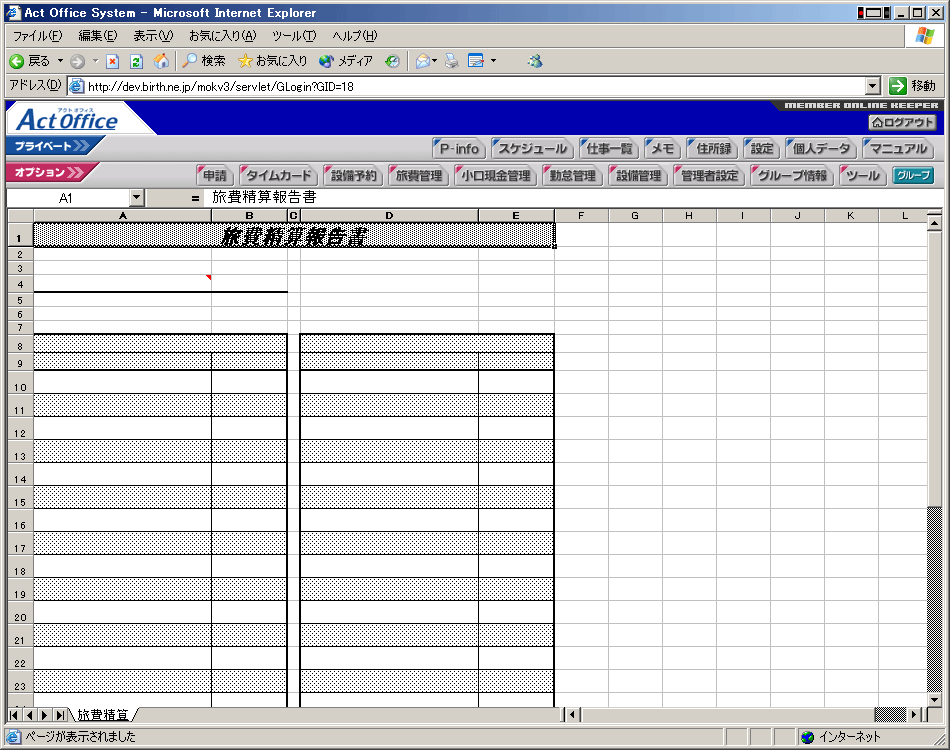Click the Print icon in toolbar

coord(452,61)
